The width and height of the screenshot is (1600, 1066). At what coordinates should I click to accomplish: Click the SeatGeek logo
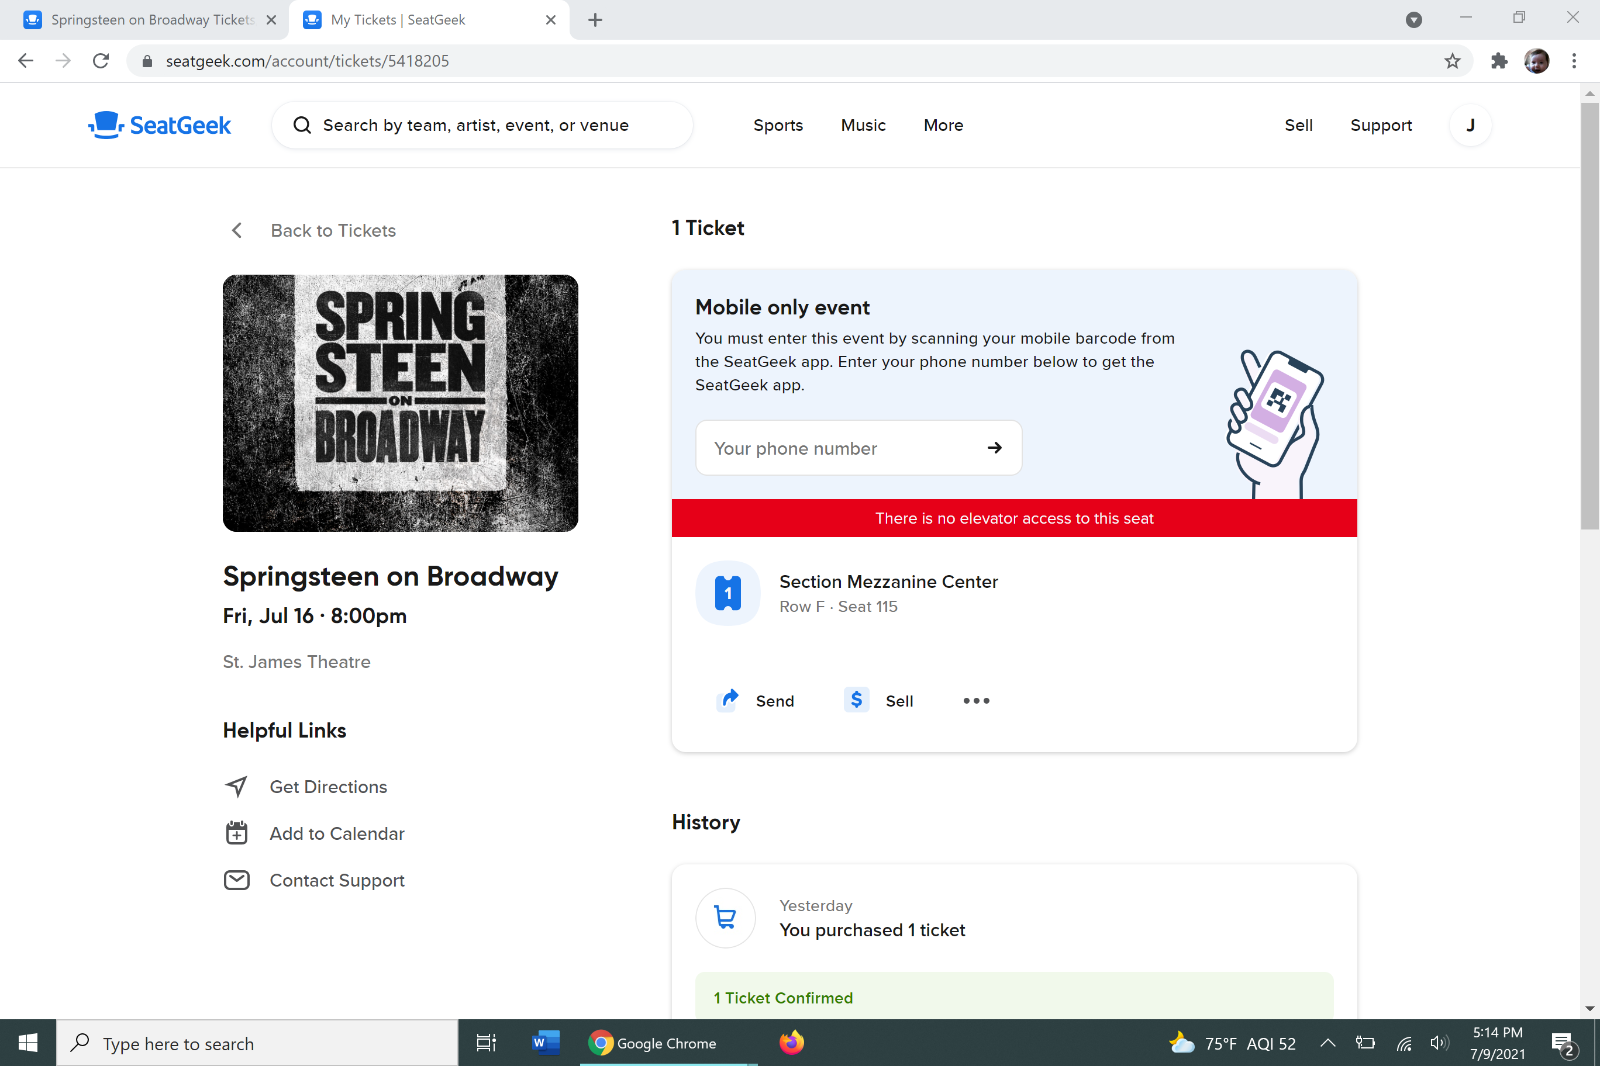160,125
